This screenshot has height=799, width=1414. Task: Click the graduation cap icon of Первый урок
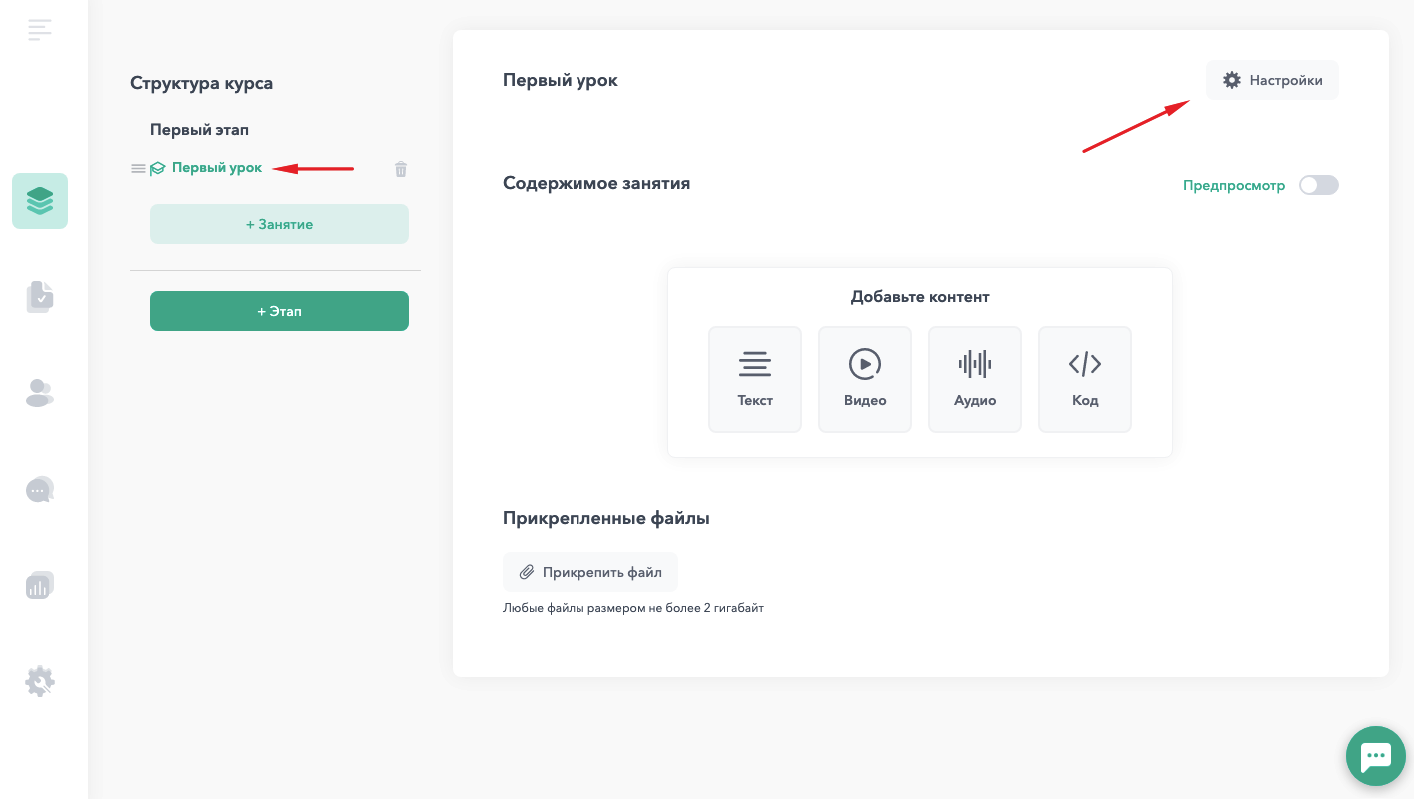point(158,169)
